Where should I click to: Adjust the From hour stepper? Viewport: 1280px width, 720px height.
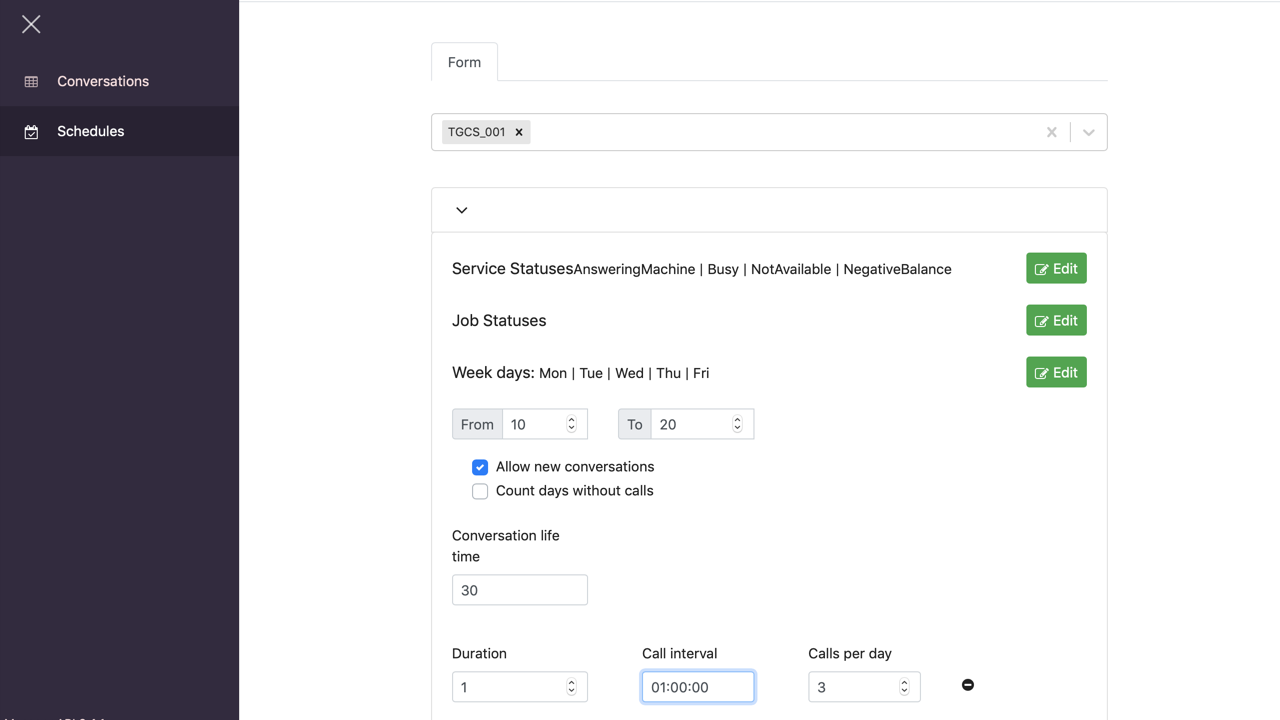coord(571,424)
